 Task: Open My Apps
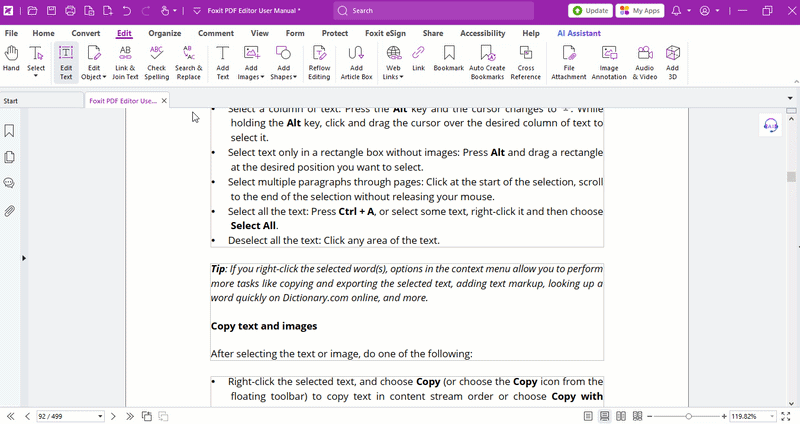tap(640, 11)
